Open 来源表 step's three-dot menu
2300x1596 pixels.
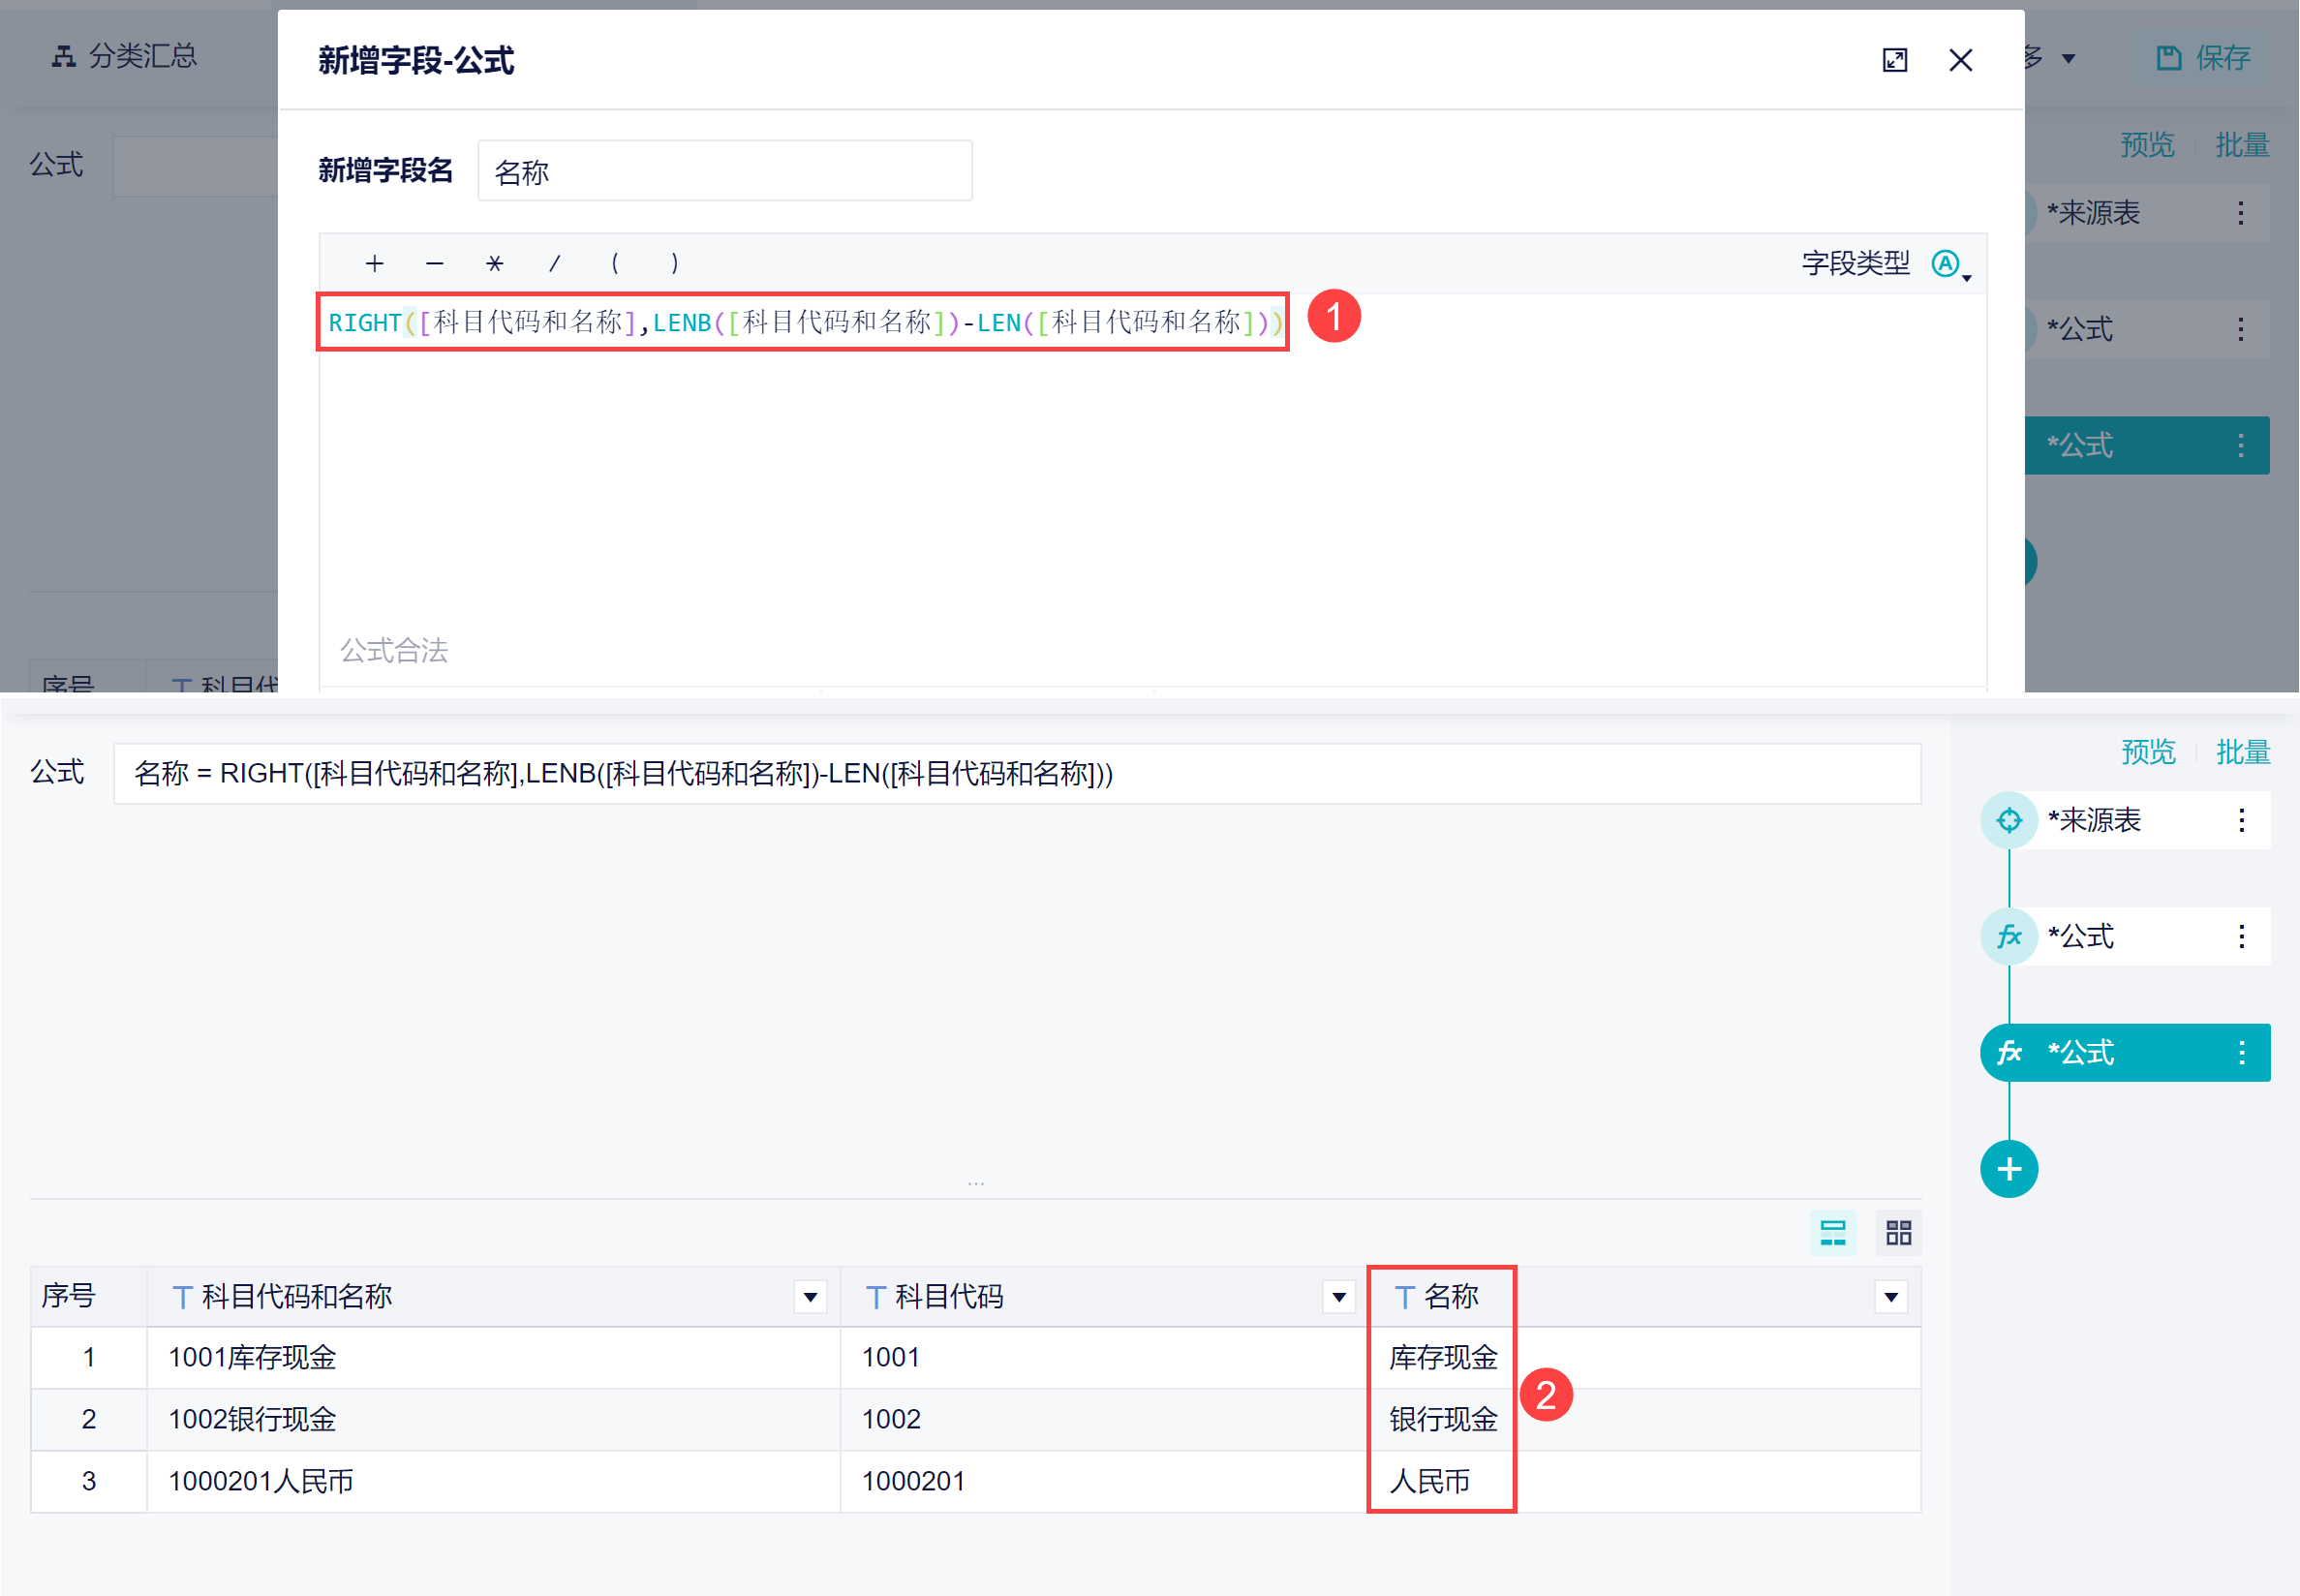click(2242, 820)
